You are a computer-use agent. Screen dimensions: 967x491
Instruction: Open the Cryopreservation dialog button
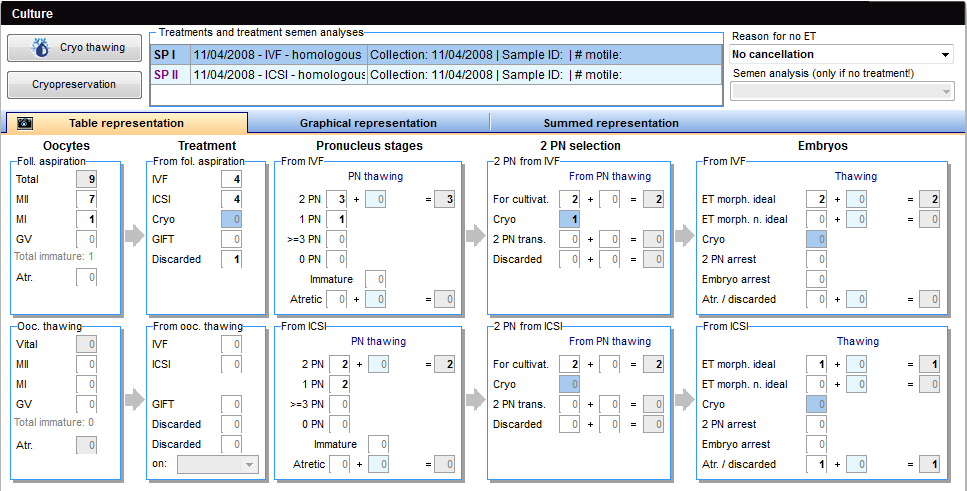point(75,85)
